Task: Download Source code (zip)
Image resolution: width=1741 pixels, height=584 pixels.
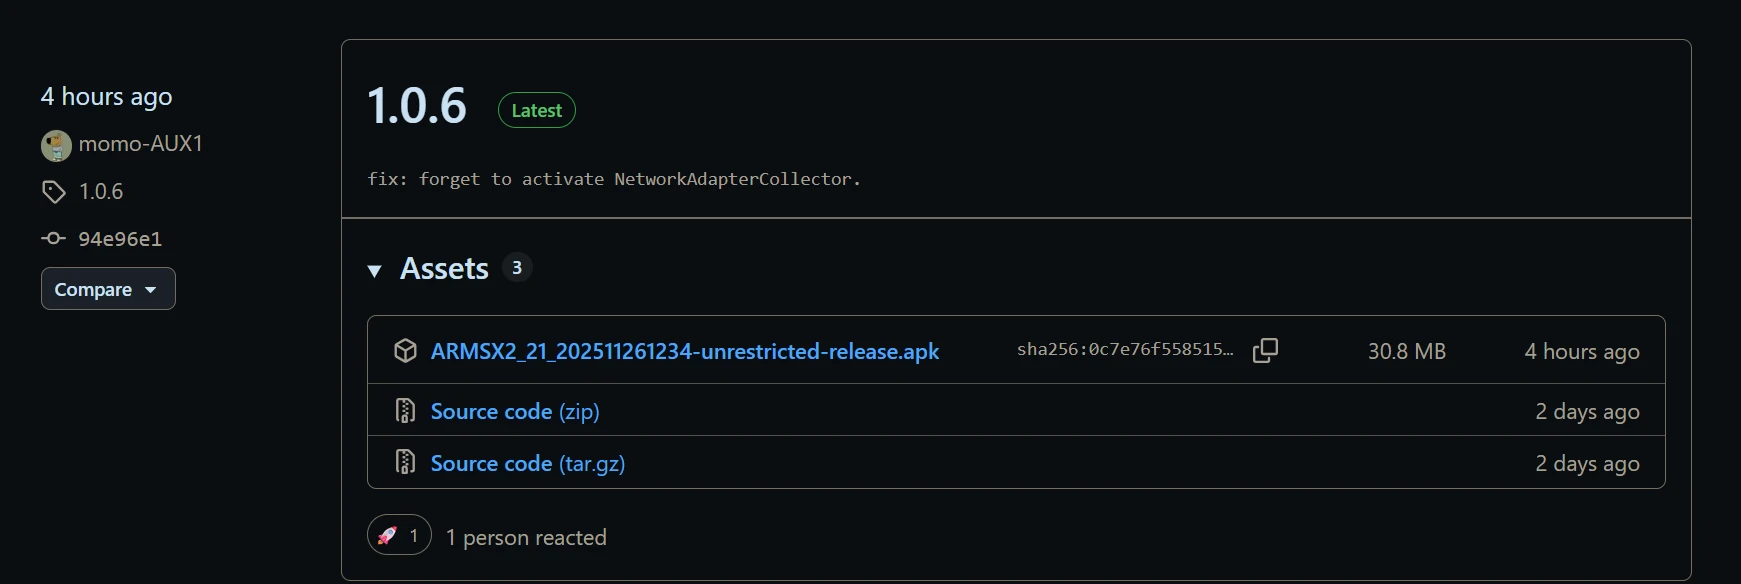Action: click(x=515, y=412)
